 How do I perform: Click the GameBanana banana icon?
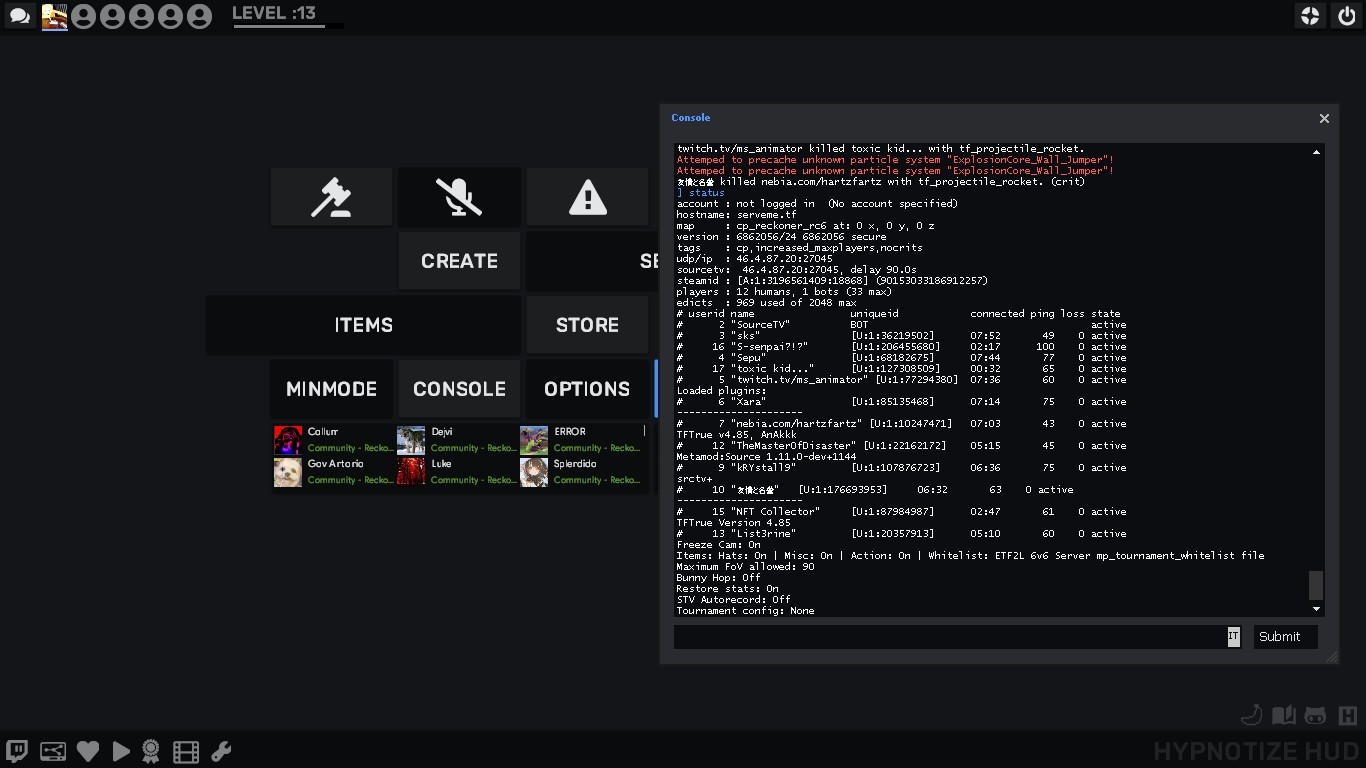pyautogui.click(x=1251, y=715)
